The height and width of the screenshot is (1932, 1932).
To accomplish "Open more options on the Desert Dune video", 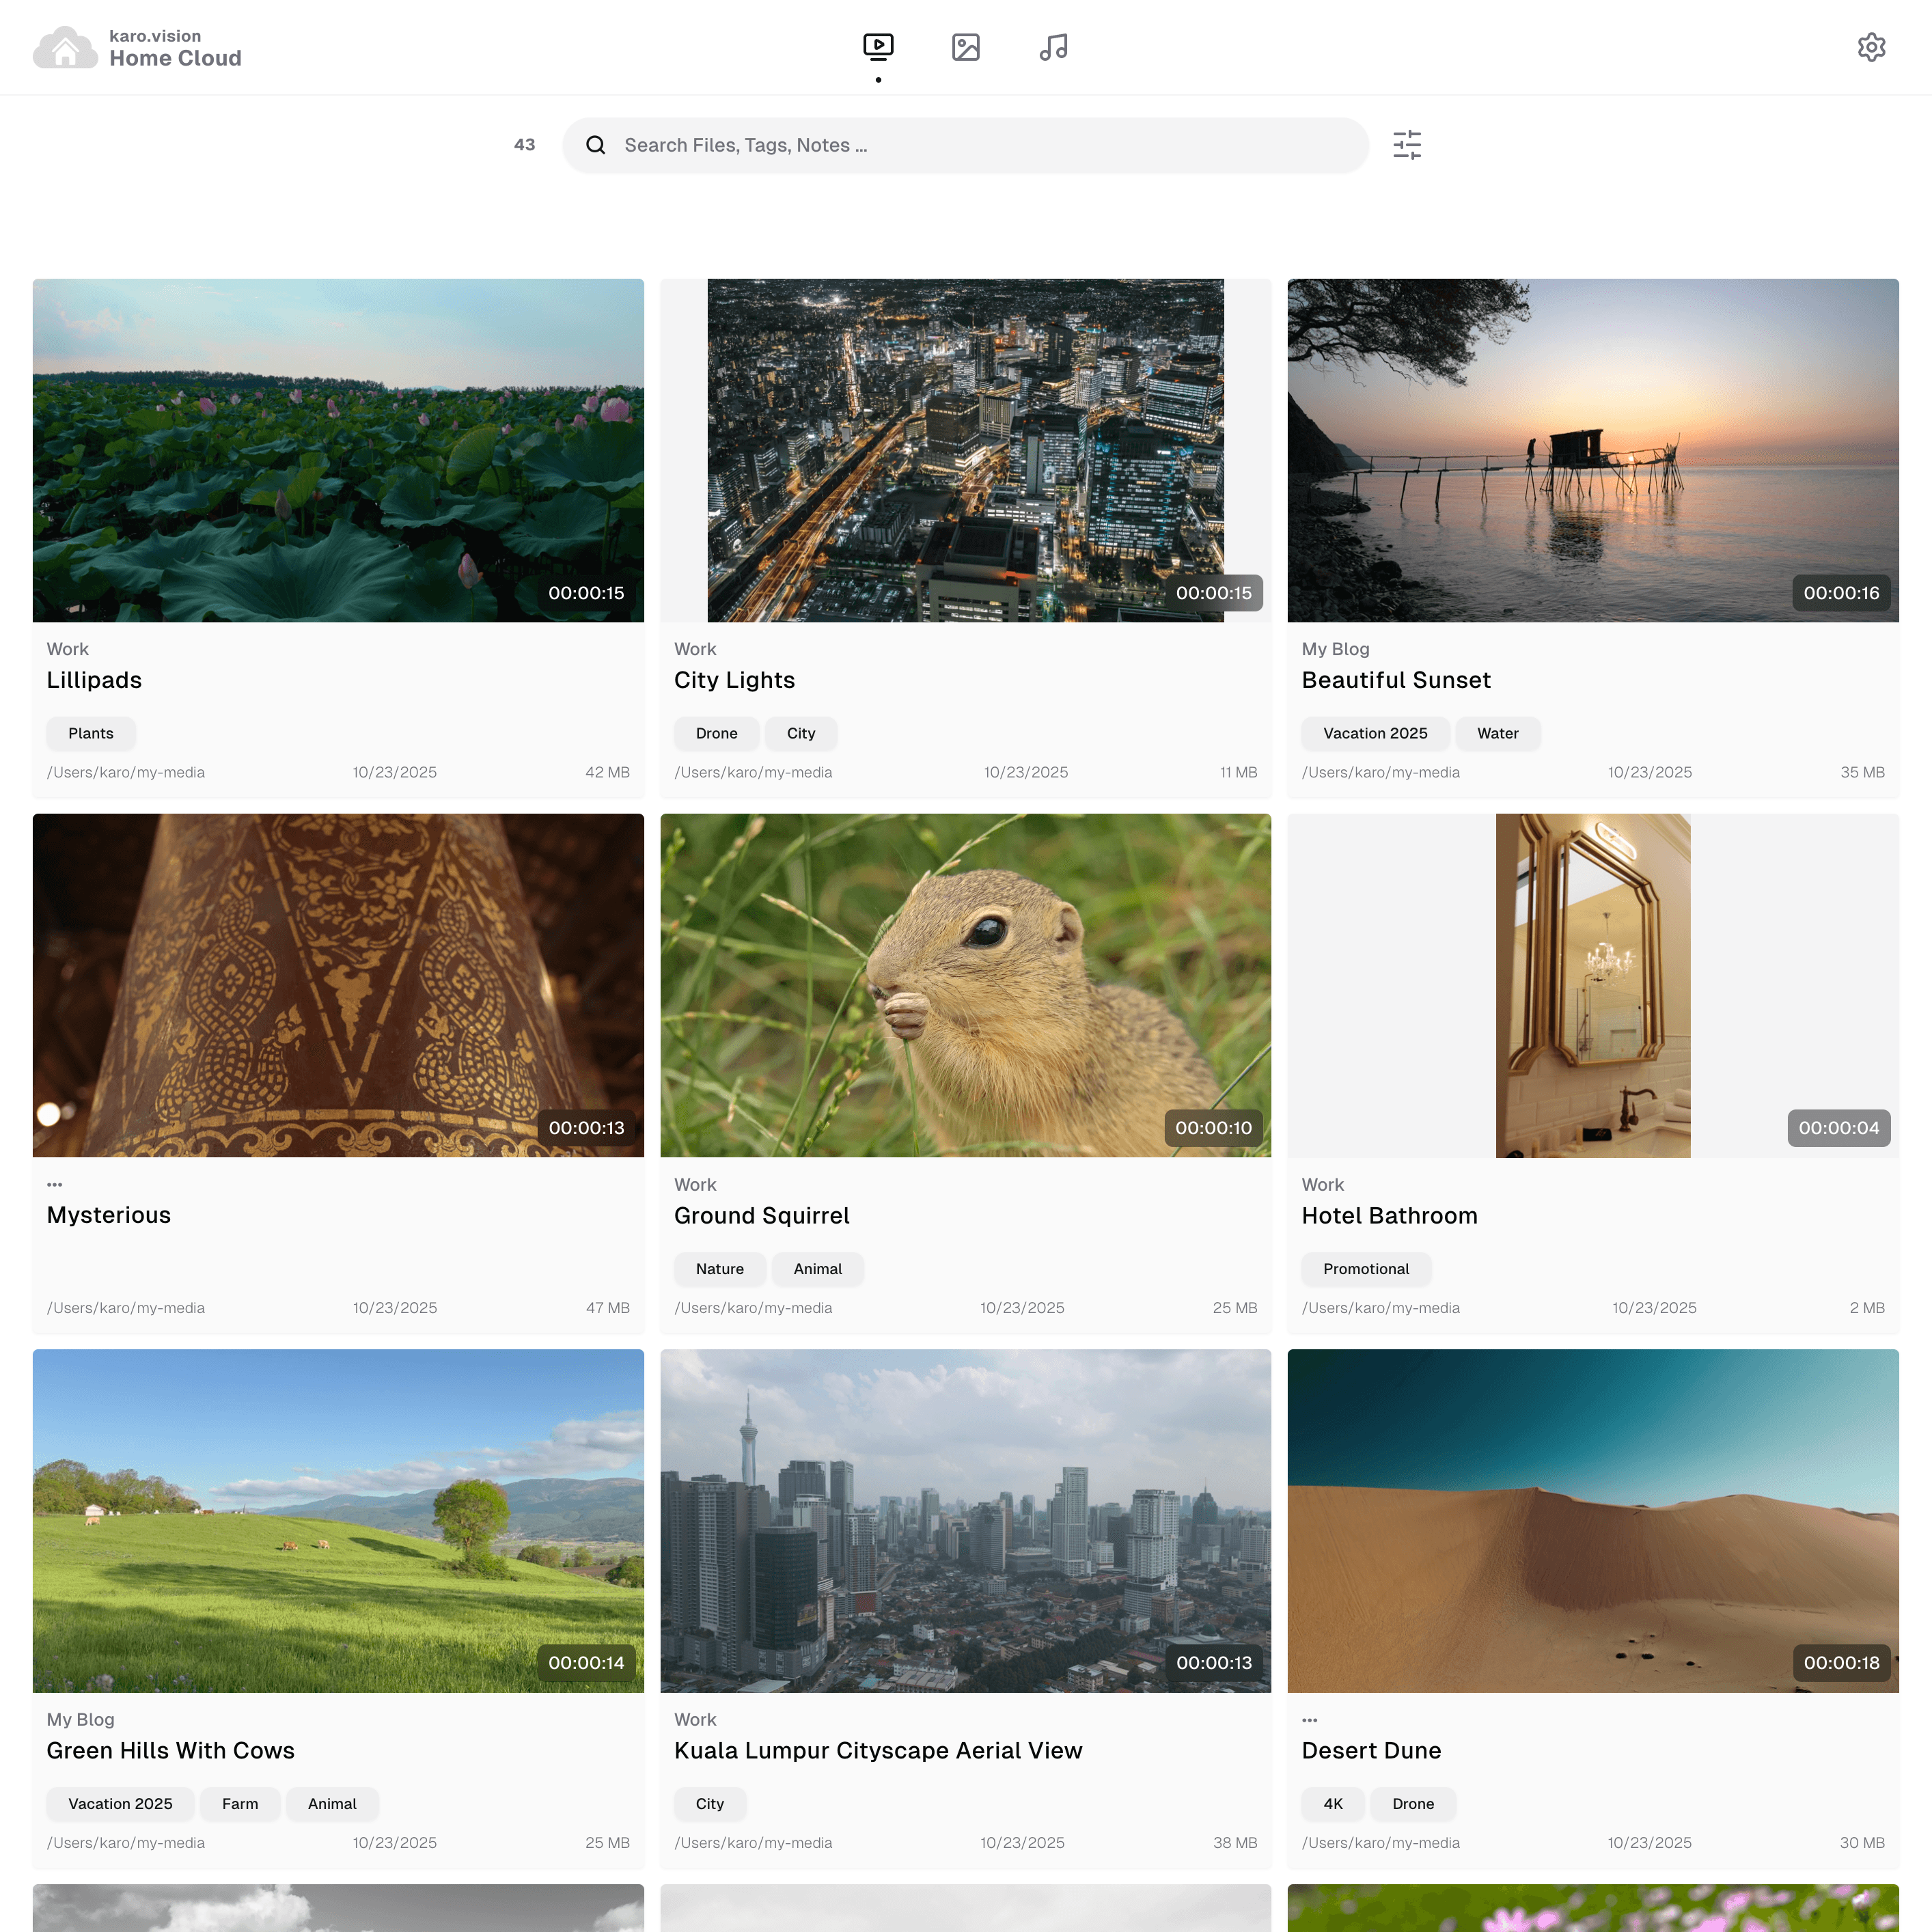I will 1311,1719.
